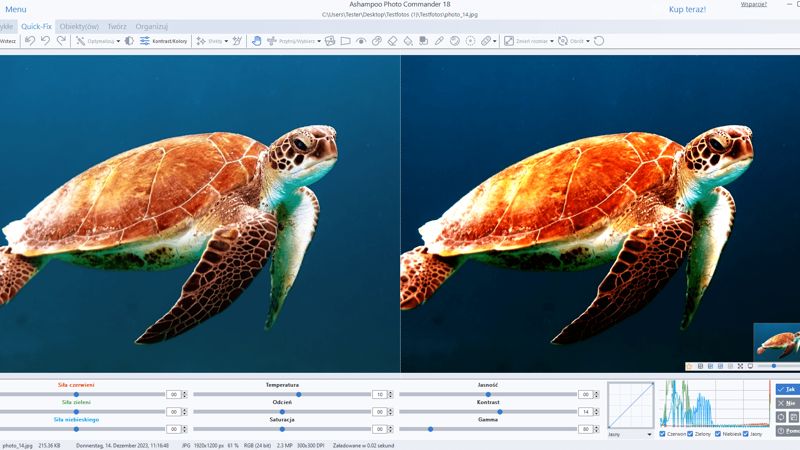Select the red-eye removal eye icon
The width and height of the screenshot is (800, 450).
point(361,41)
